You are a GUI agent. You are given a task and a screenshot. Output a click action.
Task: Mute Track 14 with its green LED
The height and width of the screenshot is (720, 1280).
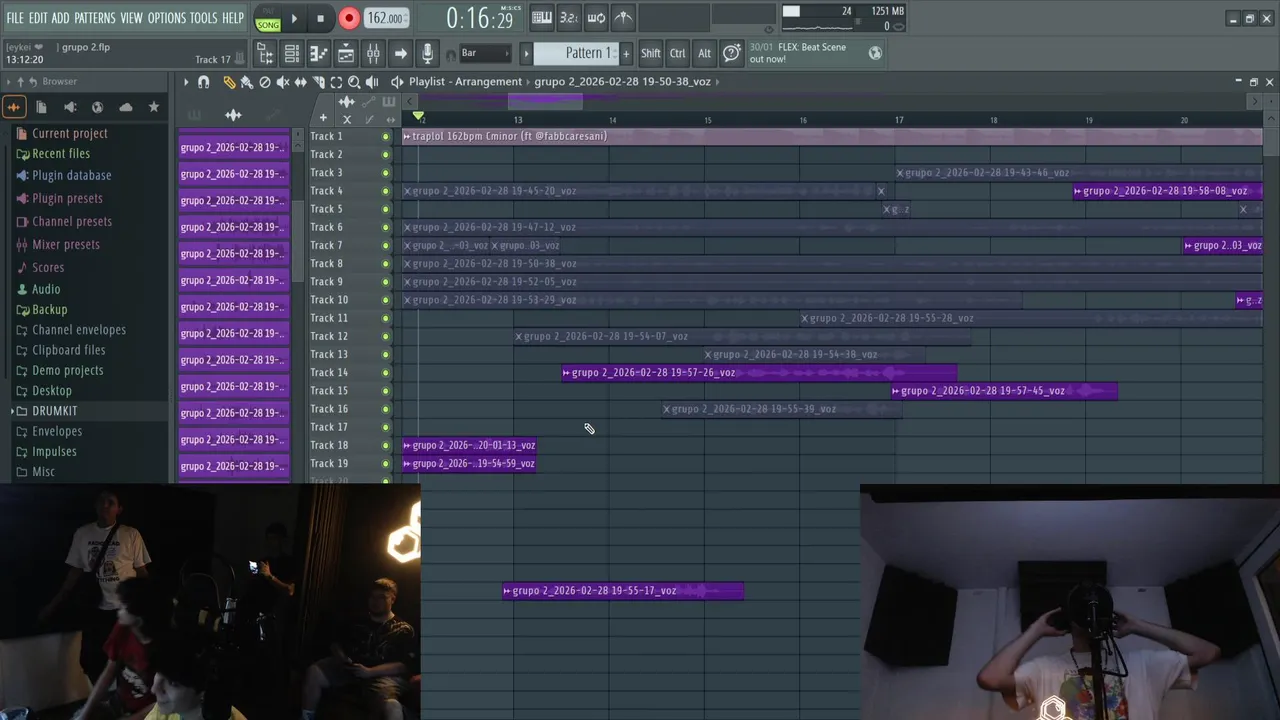point(386,373)
